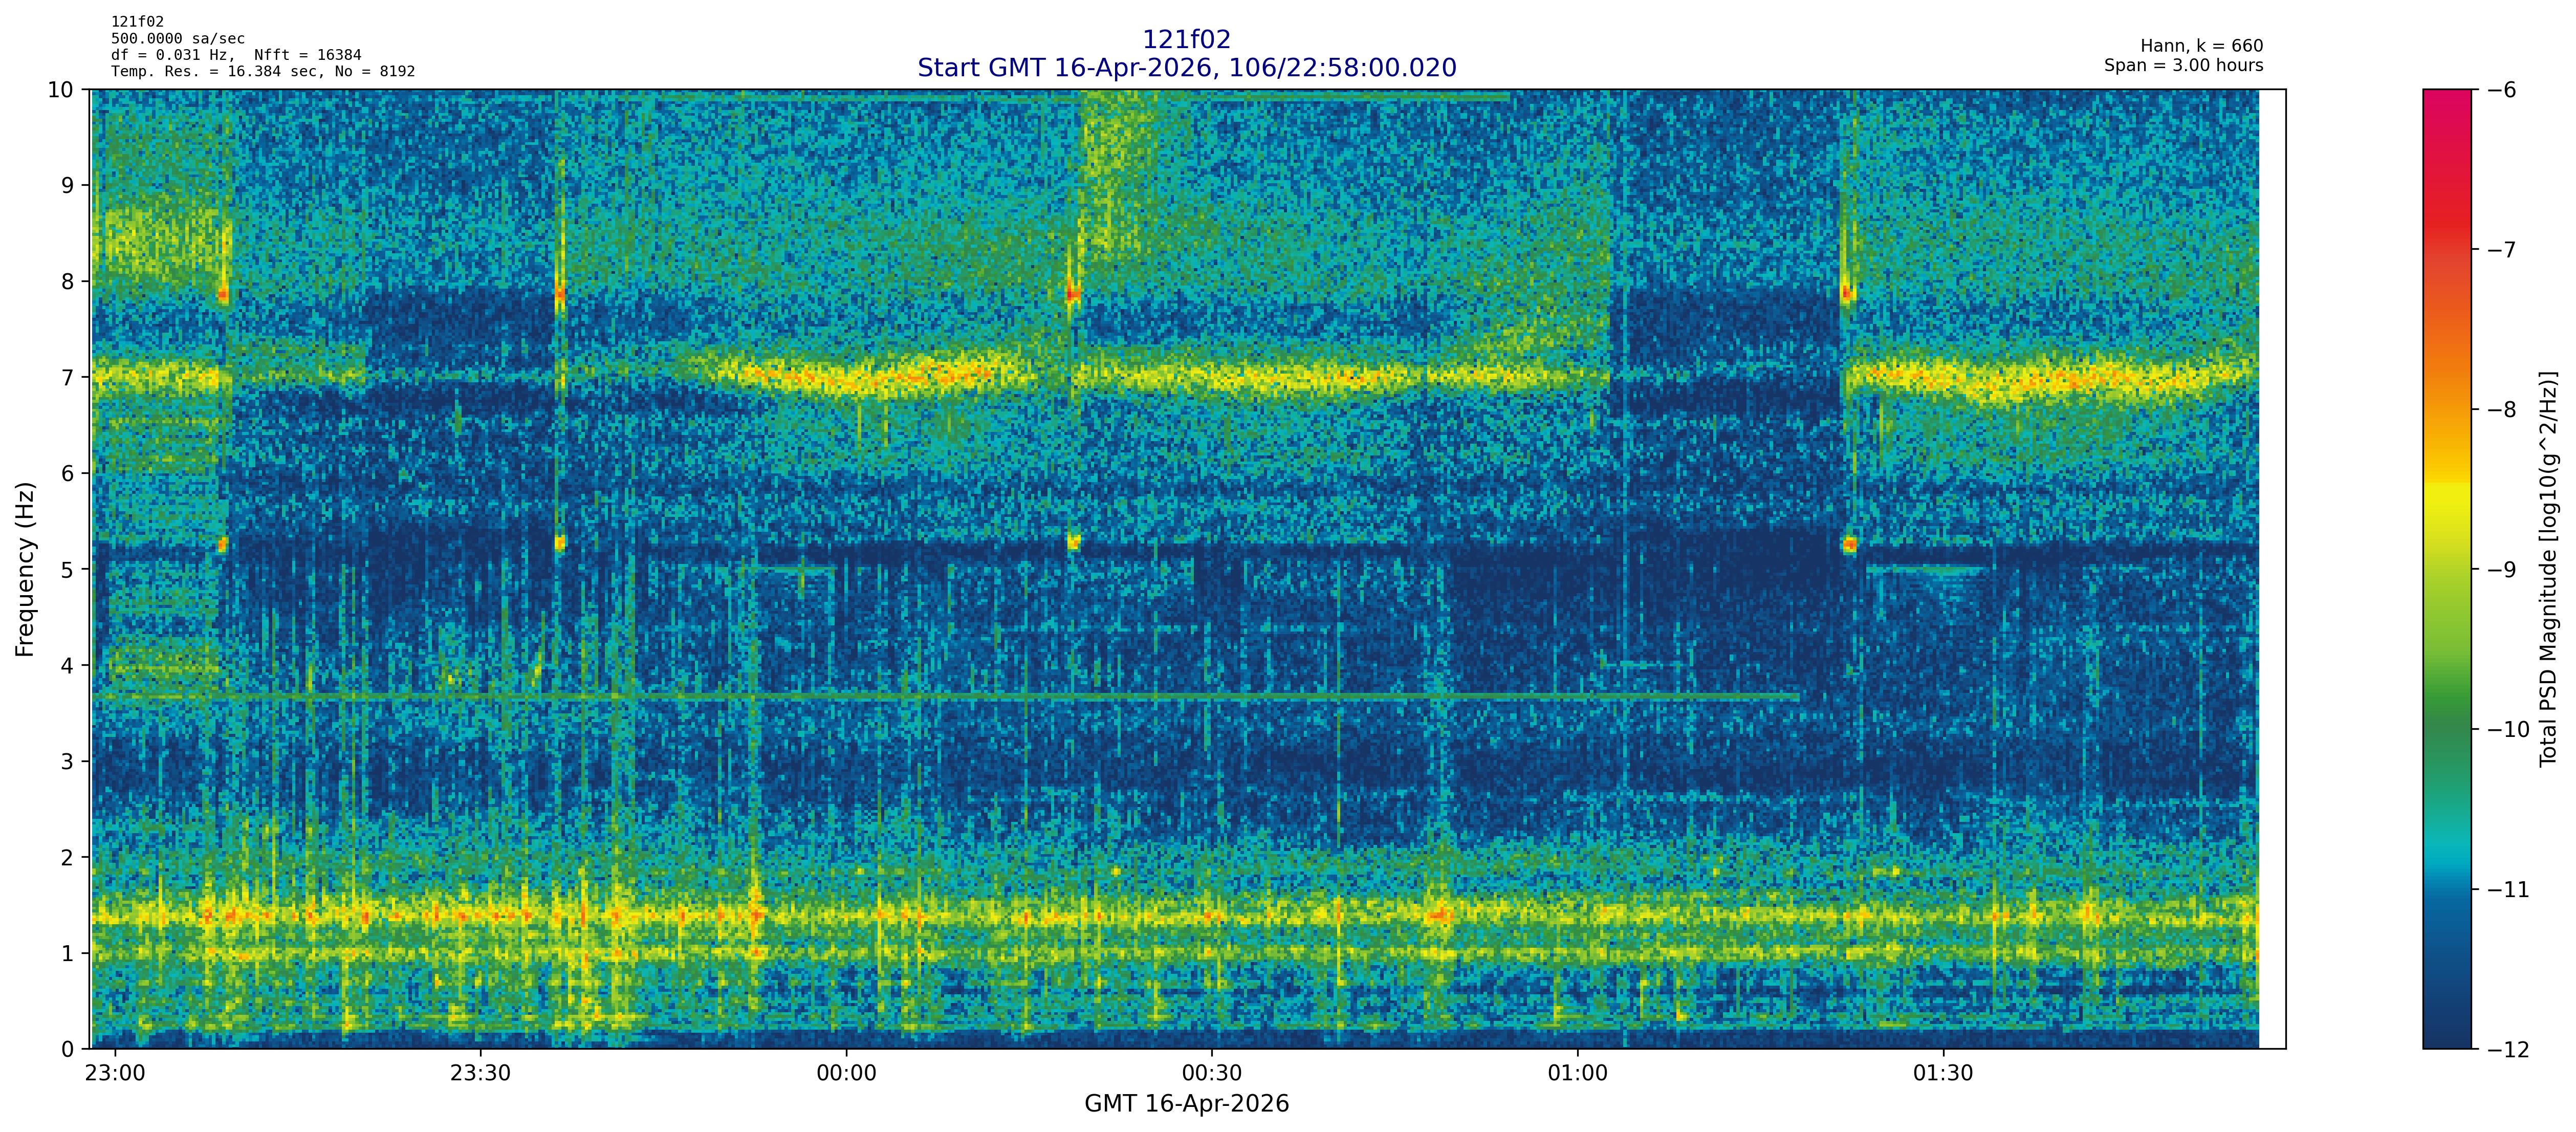Click the 5 Hz y-axis tick label
The height and width of the screenshot is (1132, 2576).
(x=67, y=569)
